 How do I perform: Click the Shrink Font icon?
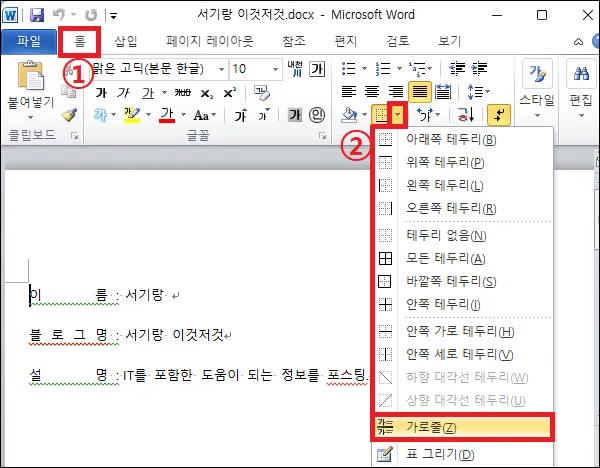(x=264, y=115)
